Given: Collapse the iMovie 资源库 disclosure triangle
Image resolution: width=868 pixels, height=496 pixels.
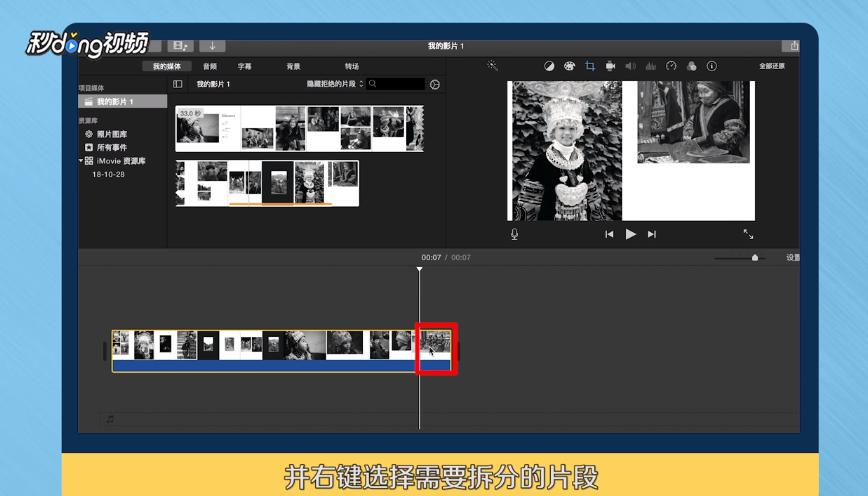Looking at the screenshot, I should point(81,161).
